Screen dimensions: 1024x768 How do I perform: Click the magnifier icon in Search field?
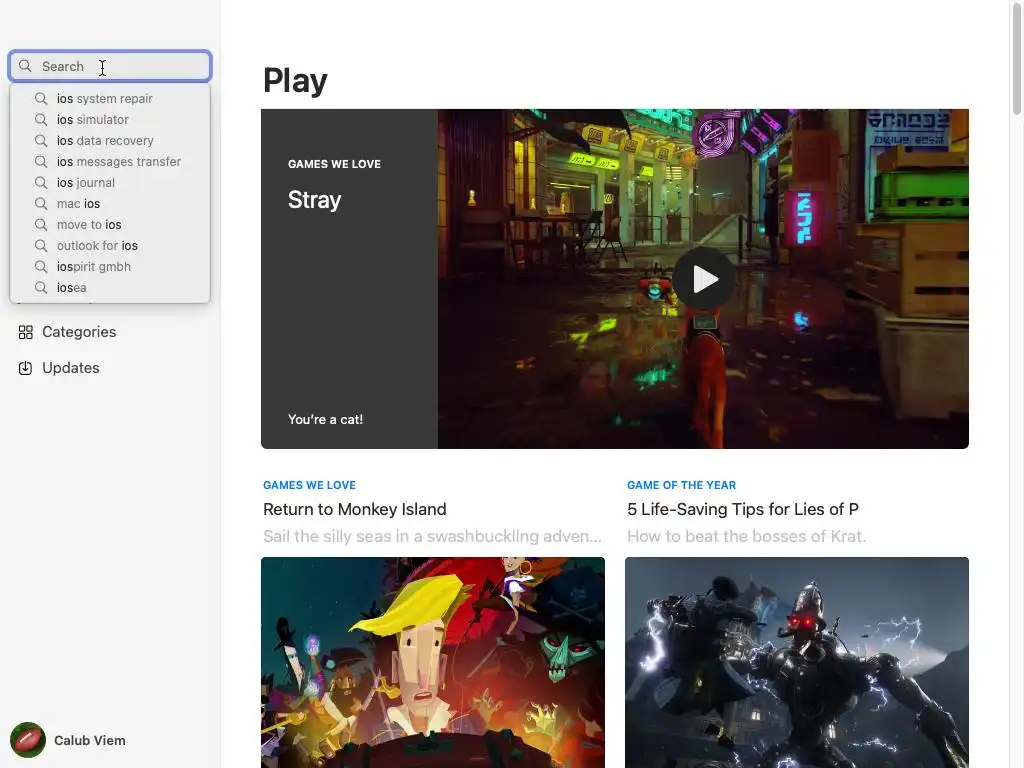pyautogui.click(x=25, y=66)
